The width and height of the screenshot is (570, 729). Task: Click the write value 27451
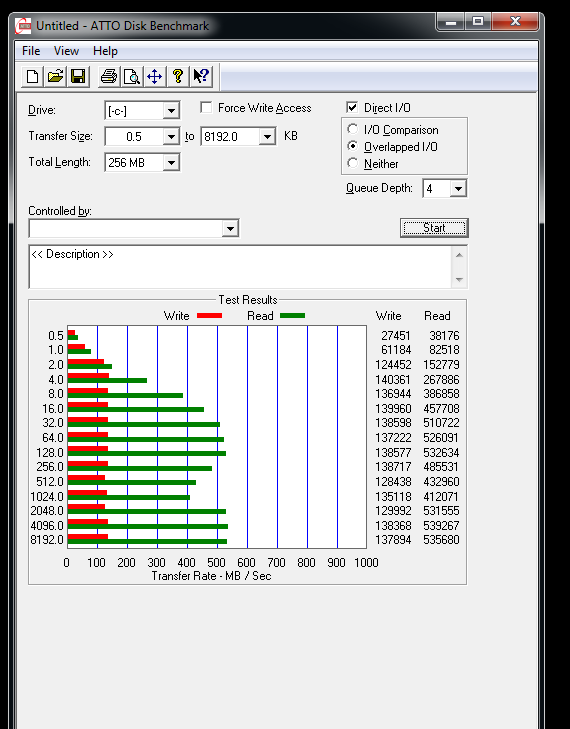(396, 336)
